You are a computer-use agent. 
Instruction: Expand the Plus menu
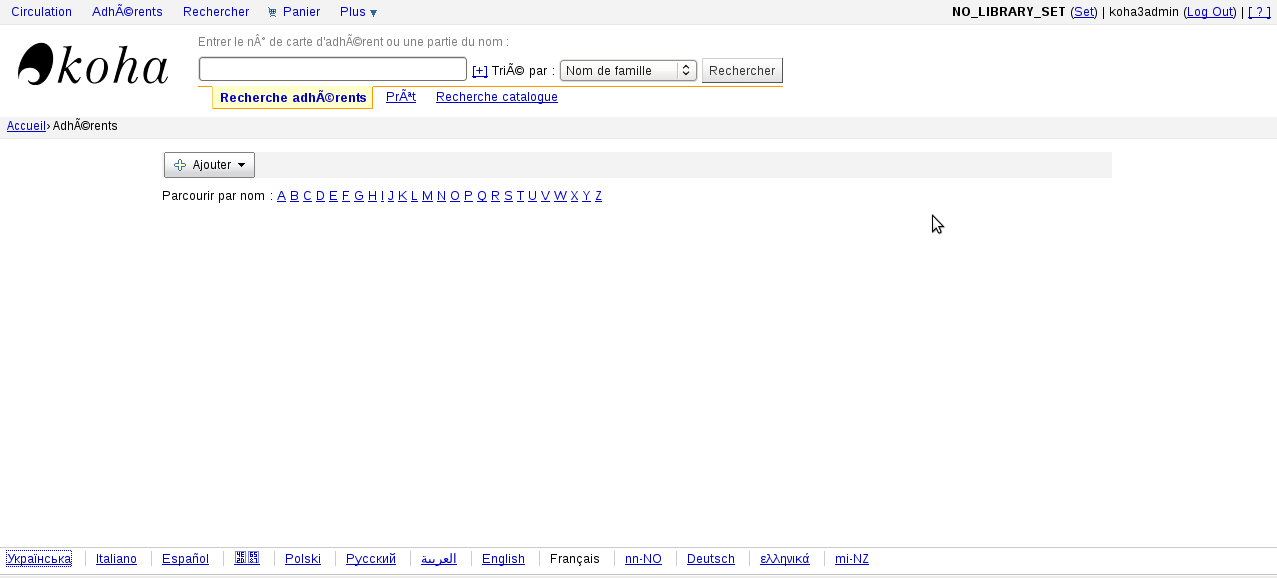(x=358, y=12)
